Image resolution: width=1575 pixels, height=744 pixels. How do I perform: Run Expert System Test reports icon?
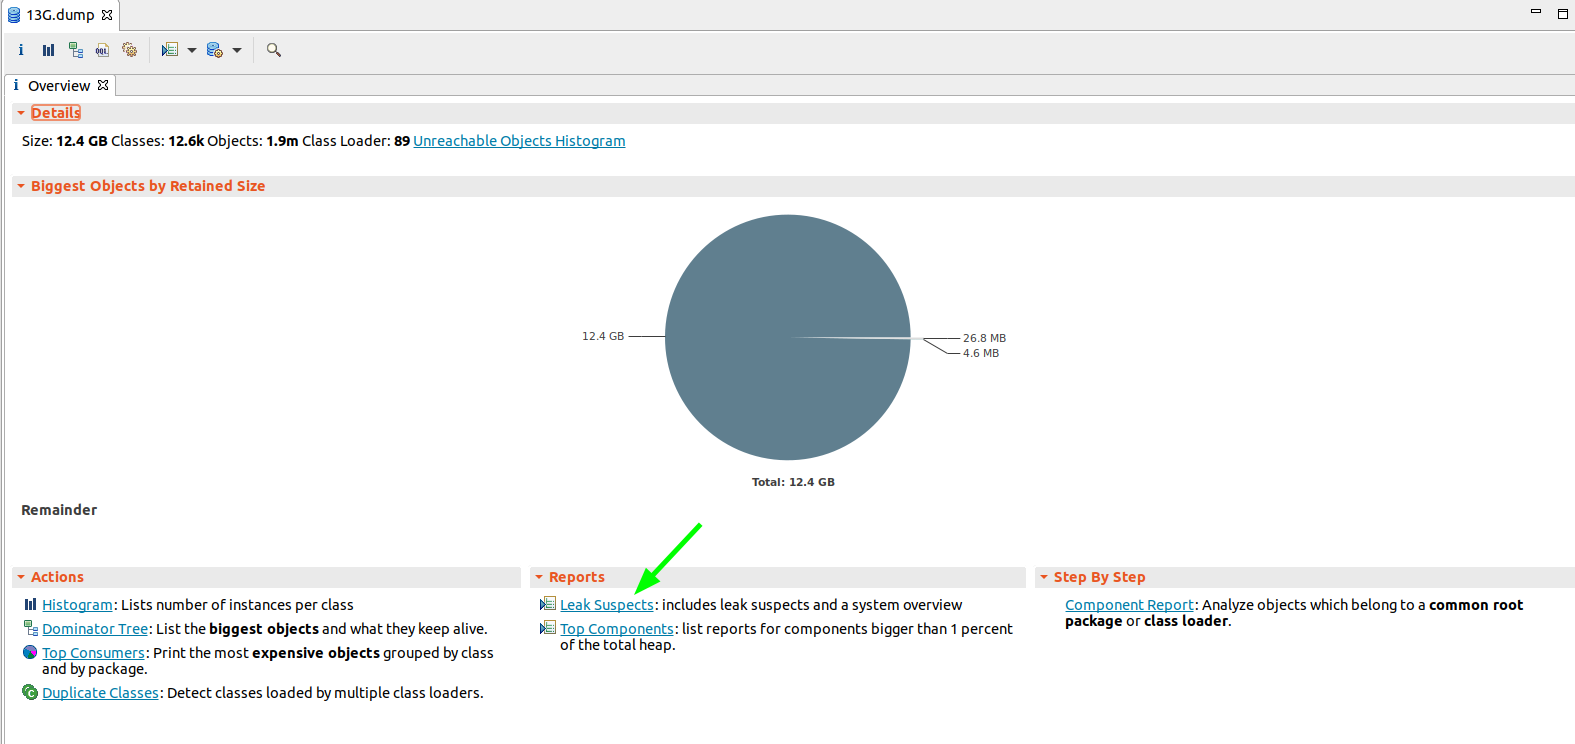[x=170, y=50]
